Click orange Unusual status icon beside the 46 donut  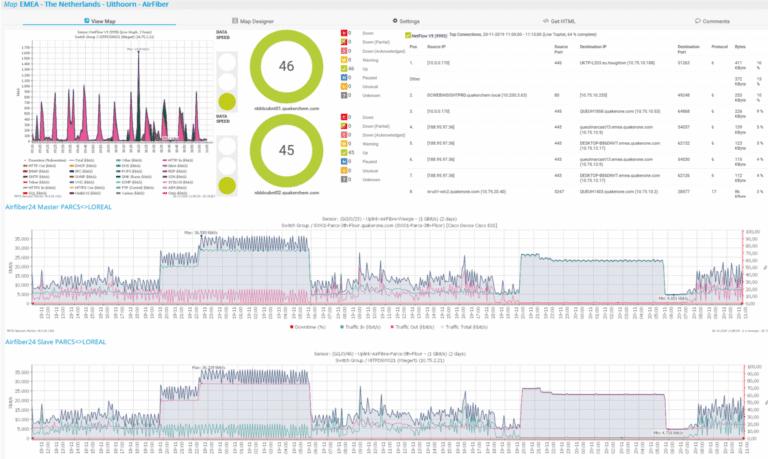click(x=344, y=86)
